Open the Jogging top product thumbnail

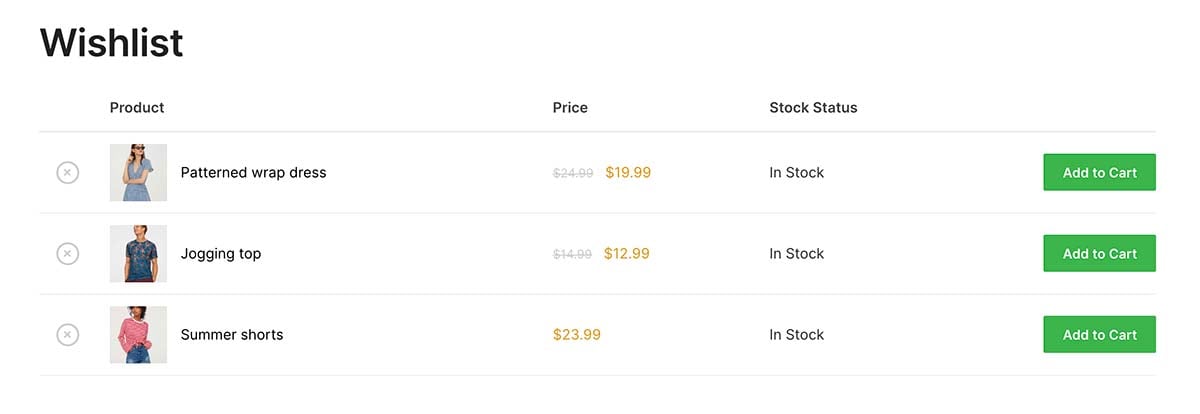[138, 254]
